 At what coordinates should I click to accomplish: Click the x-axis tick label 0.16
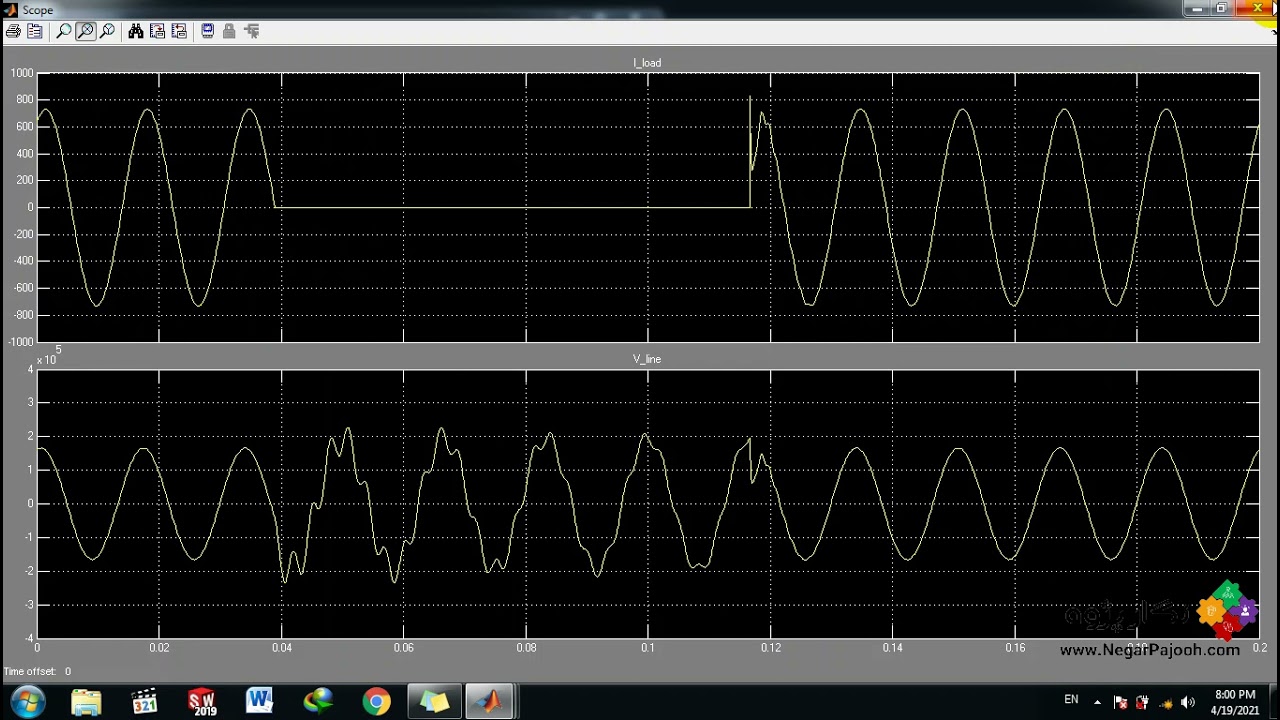1015,648
